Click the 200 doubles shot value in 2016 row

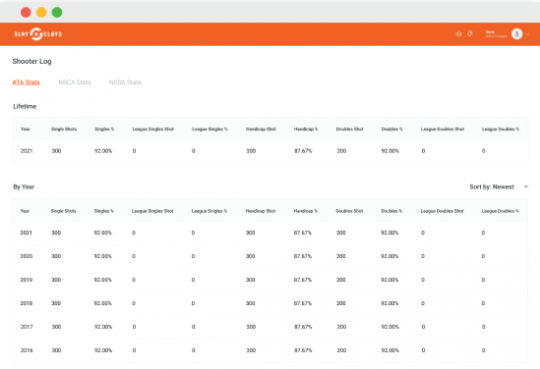[342, 350]
